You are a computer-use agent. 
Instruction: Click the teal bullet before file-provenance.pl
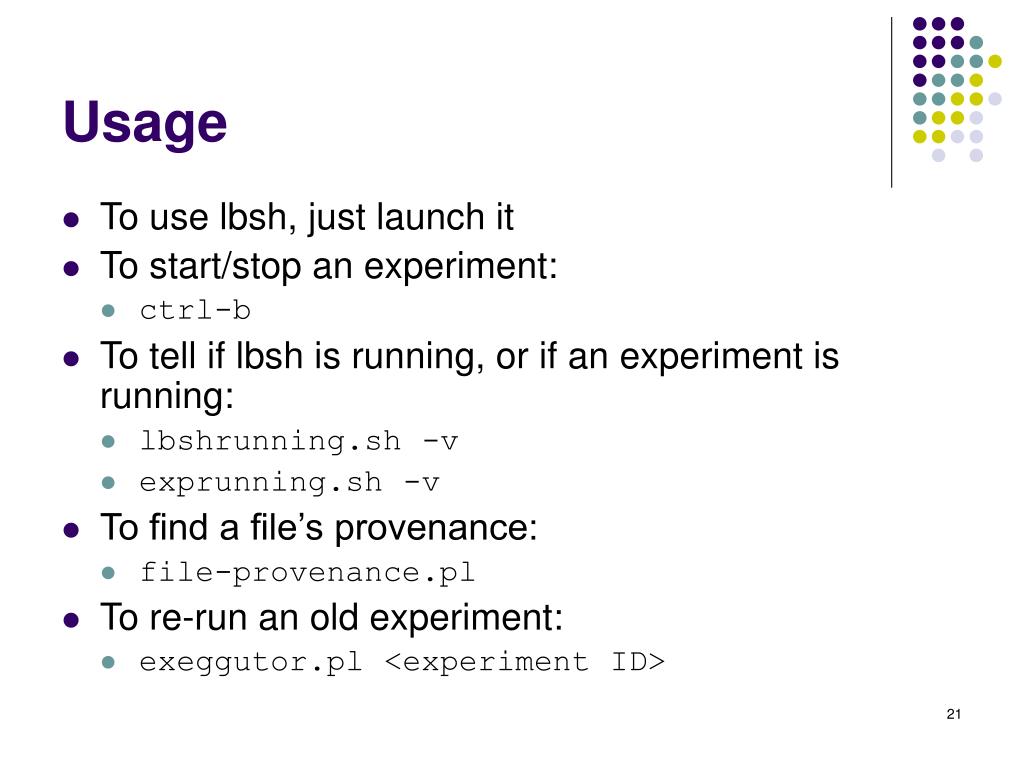pos(108,573)
